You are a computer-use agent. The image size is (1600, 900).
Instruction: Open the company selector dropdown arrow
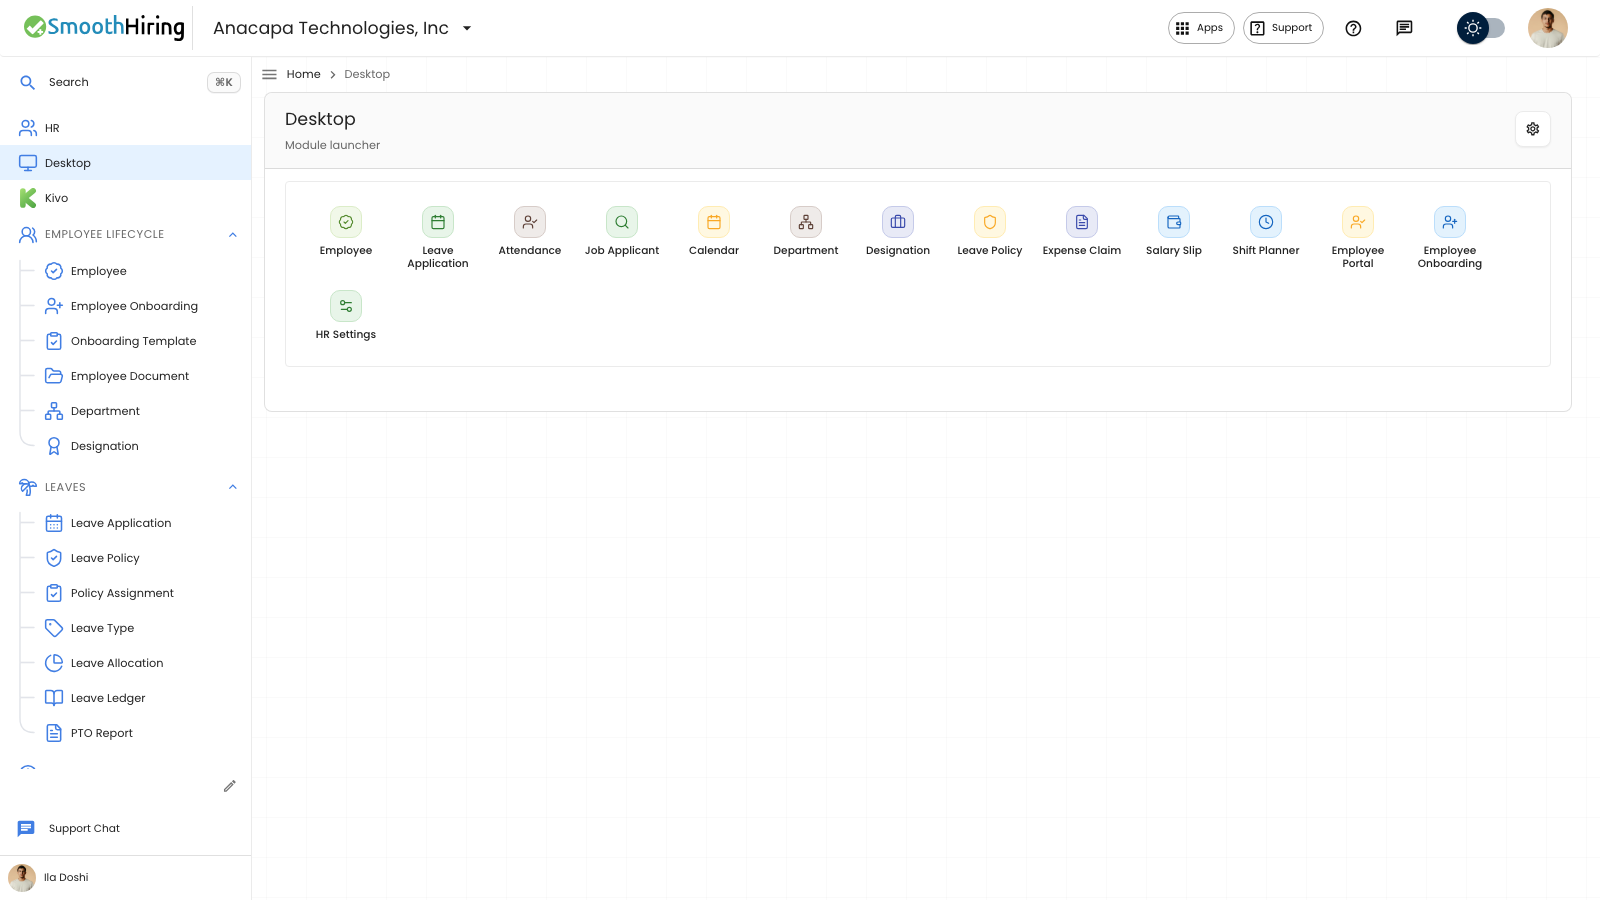[x=467, y=28]
